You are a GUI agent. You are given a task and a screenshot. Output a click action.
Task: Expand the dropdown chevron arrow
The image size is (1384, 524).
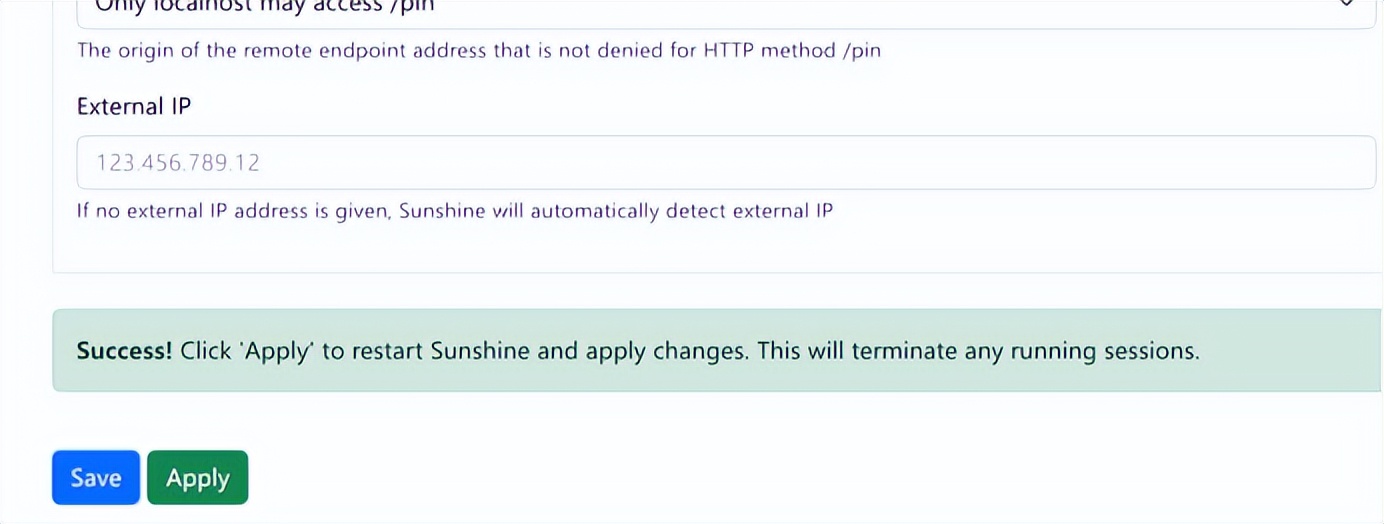tap(1346, 5)
